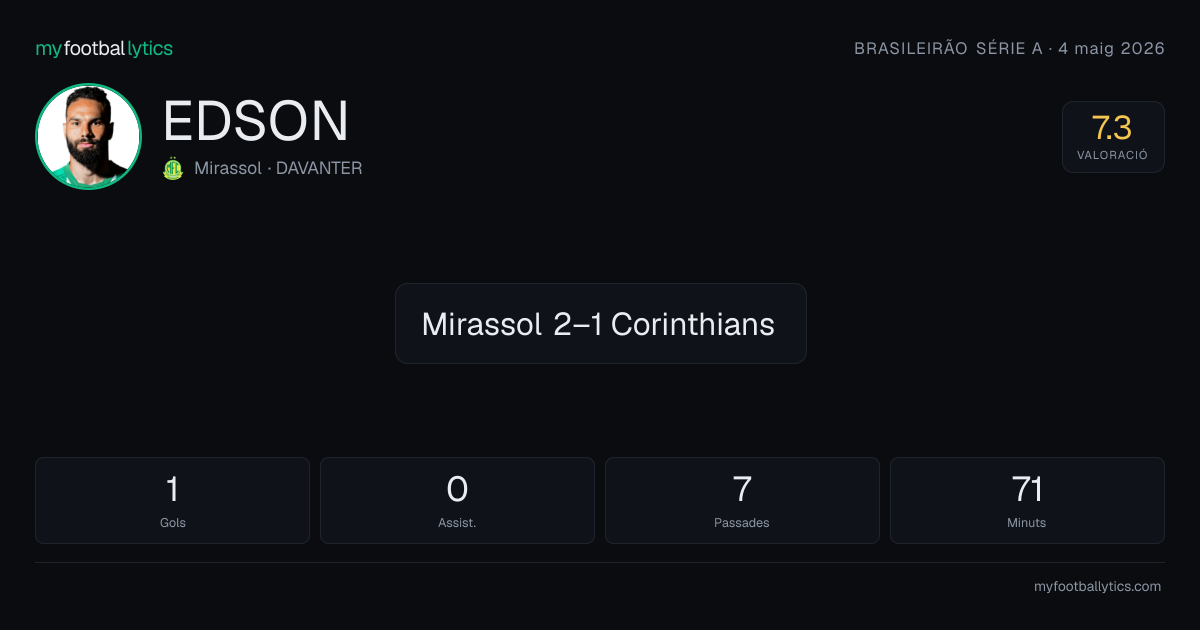Click the Mirassol club crest icon
Screen dimensions: 1200x630
click(x=173, y=168)
